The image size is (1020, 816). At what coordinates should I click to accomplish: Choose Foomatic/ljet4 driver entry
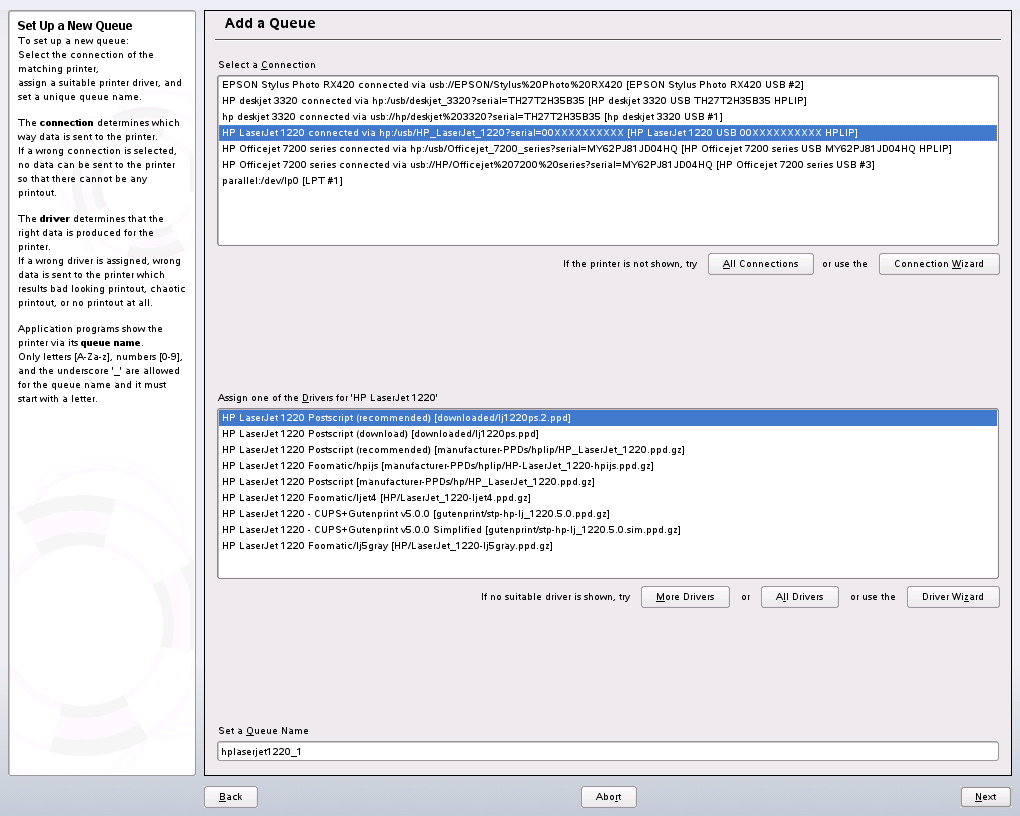[x=376, y=498]
